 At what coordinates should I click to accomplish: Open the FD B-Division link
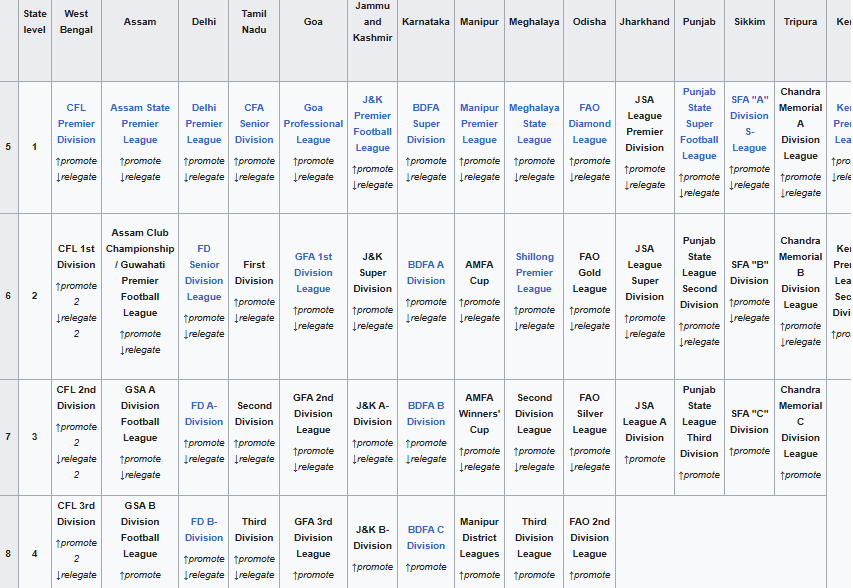coord(204,529)
